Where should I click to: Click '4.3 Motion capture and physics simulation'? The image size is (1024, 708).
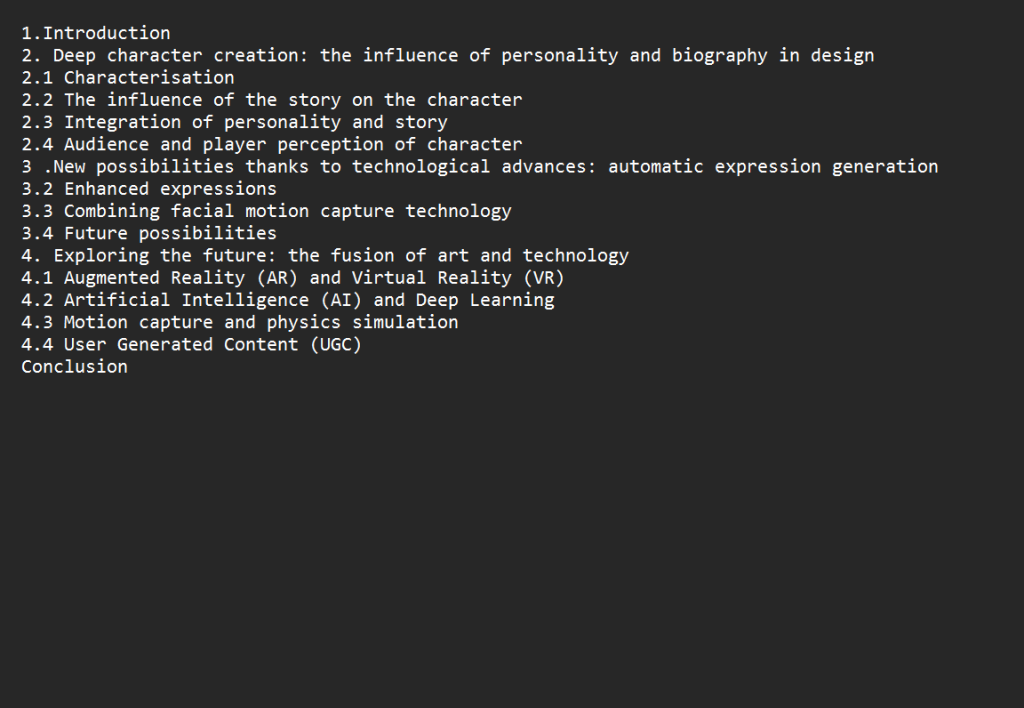(240, 322)
